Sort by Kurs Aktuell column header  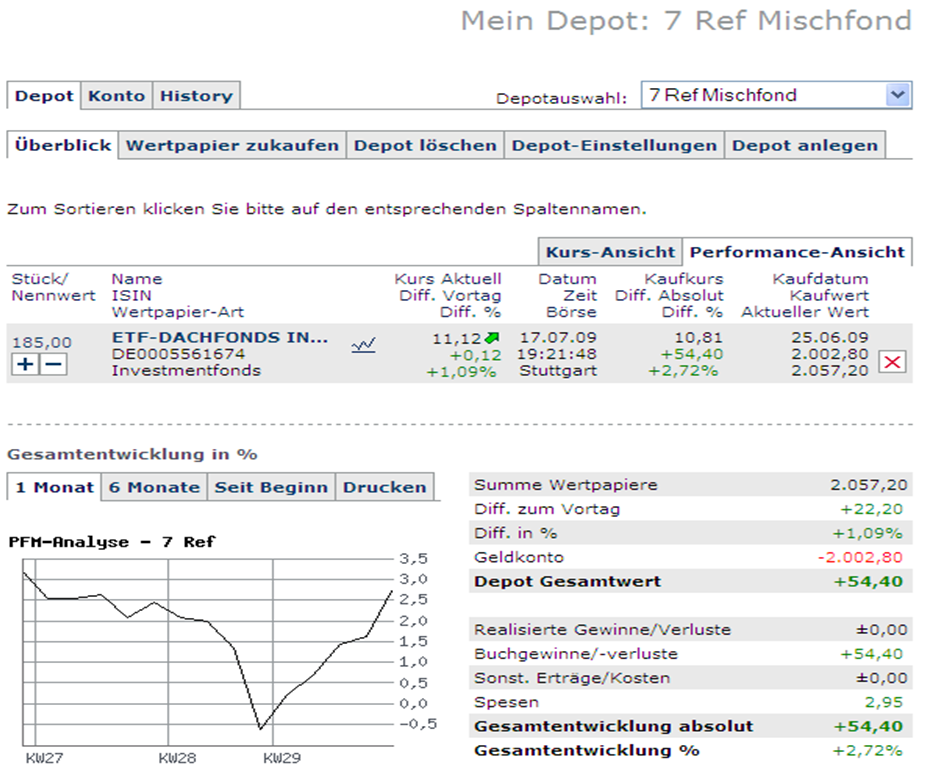click(x=448, y=279)
